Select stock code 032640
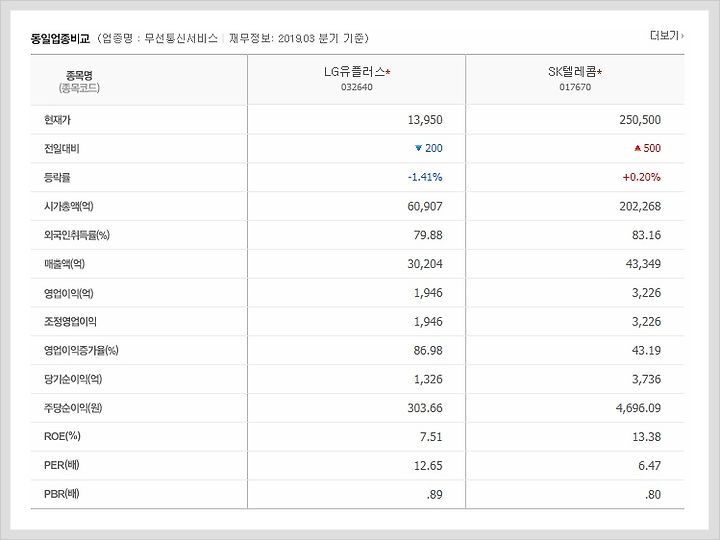The height and width of the screenshot is (540, 720). click(357, 87)
